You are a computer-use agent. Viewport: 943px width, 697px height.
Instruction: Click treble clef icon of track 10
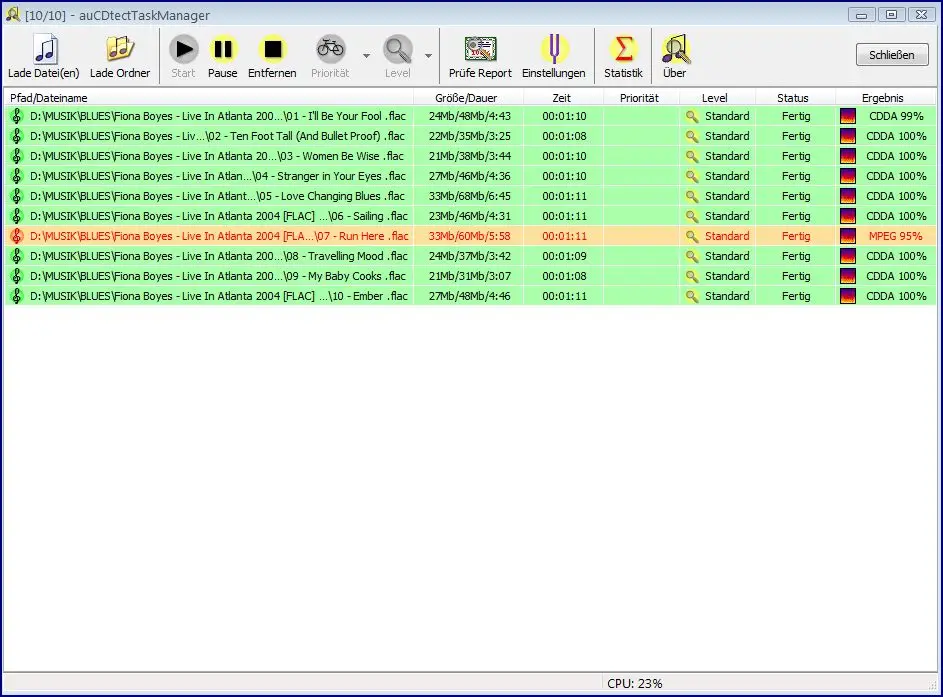point(17,296)
